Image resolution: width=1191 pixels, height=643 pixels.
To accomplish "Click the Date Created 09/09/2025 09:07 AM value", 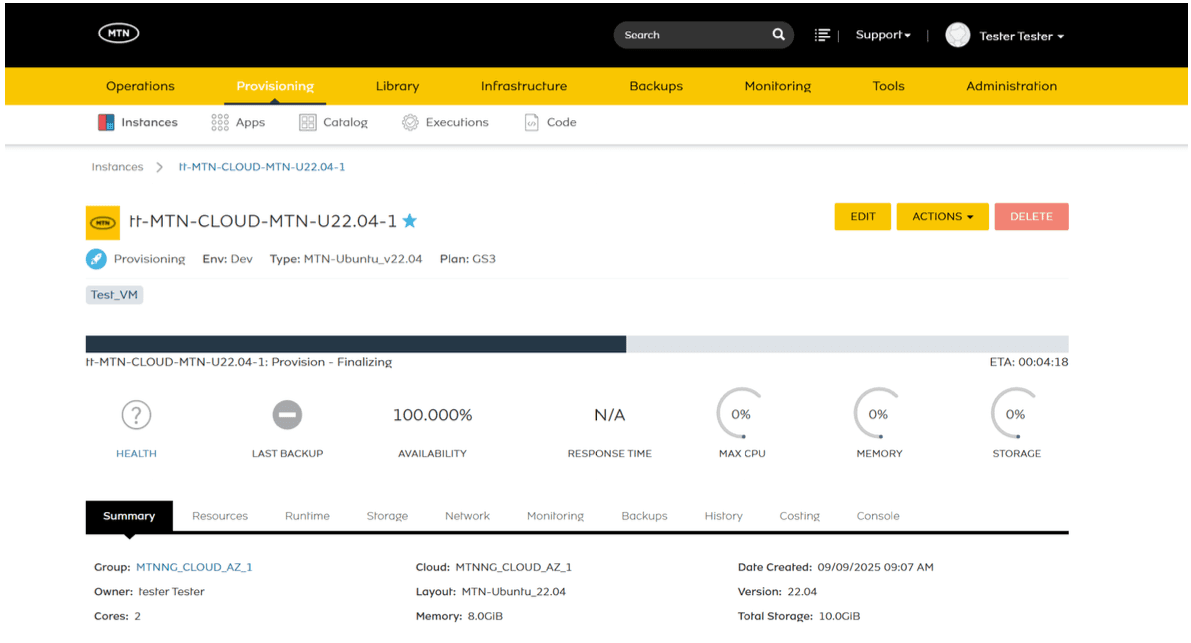I will (876, 567).
